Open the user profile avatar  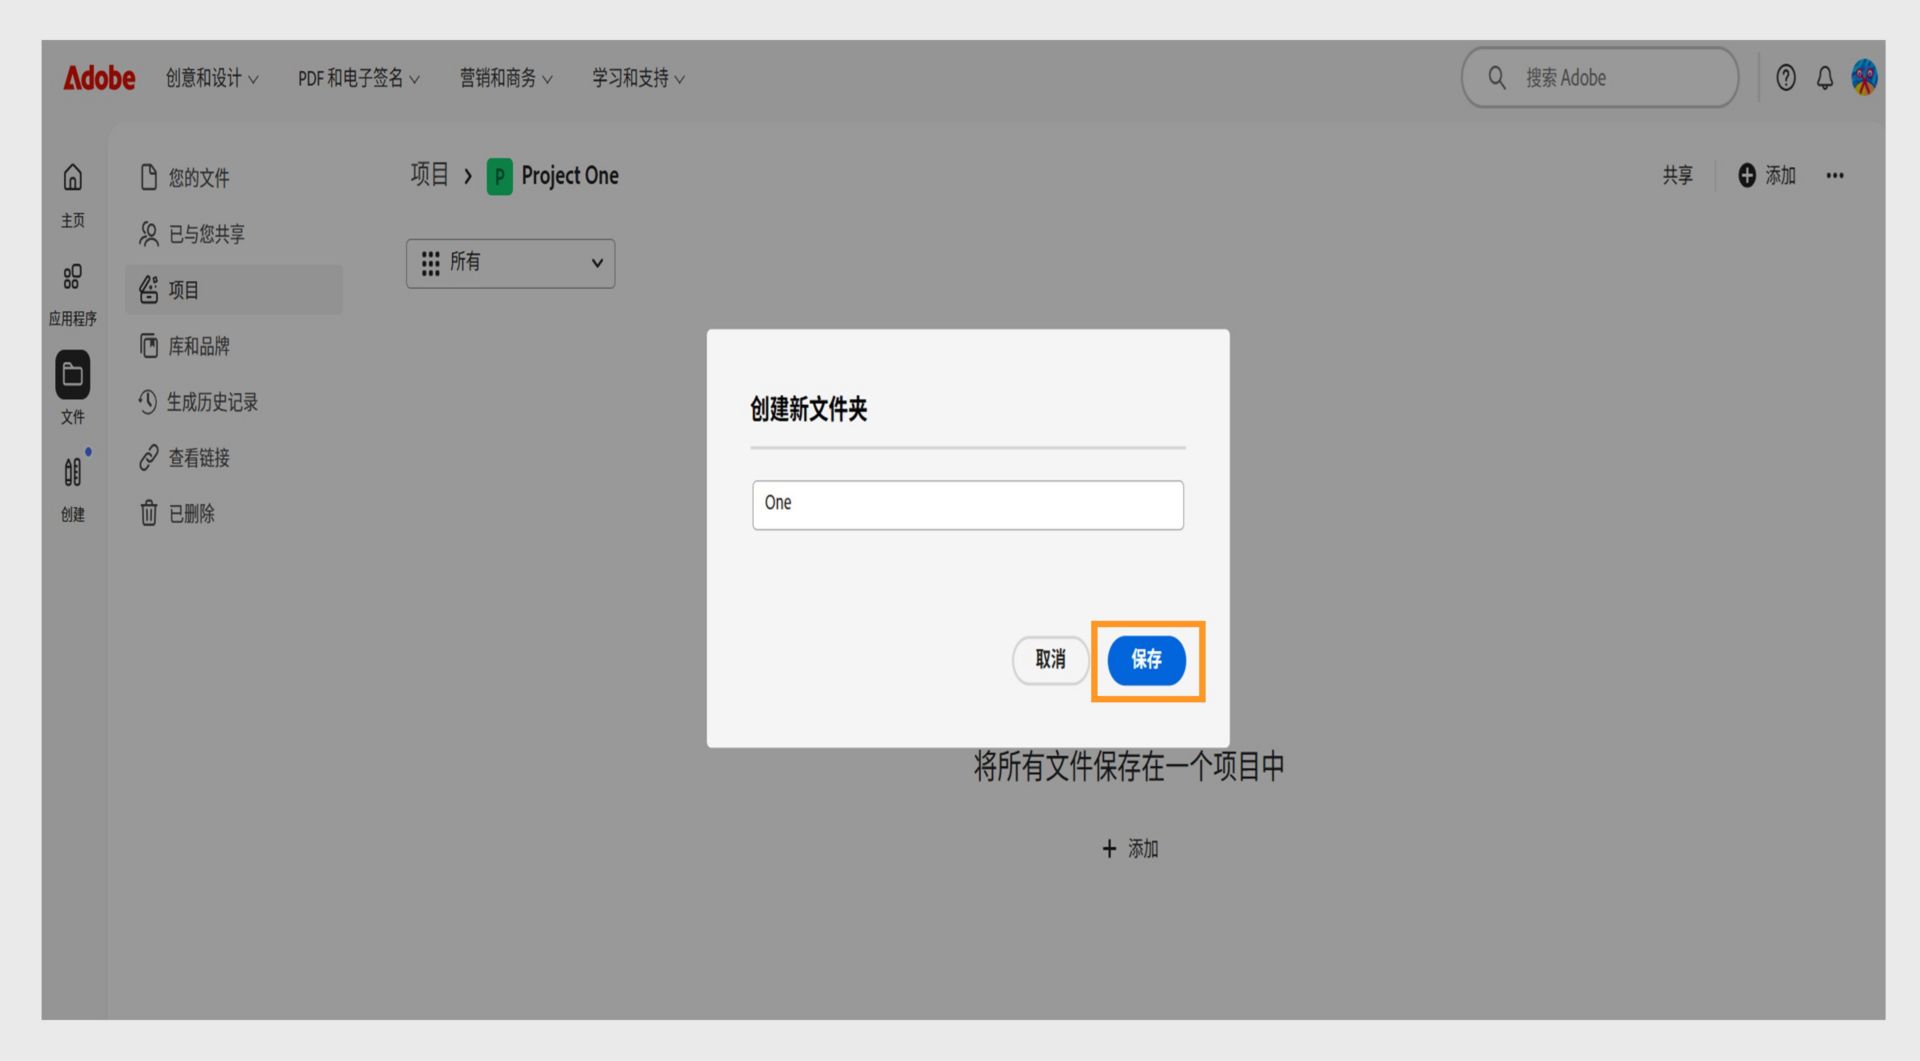[x=1864, y=77]
